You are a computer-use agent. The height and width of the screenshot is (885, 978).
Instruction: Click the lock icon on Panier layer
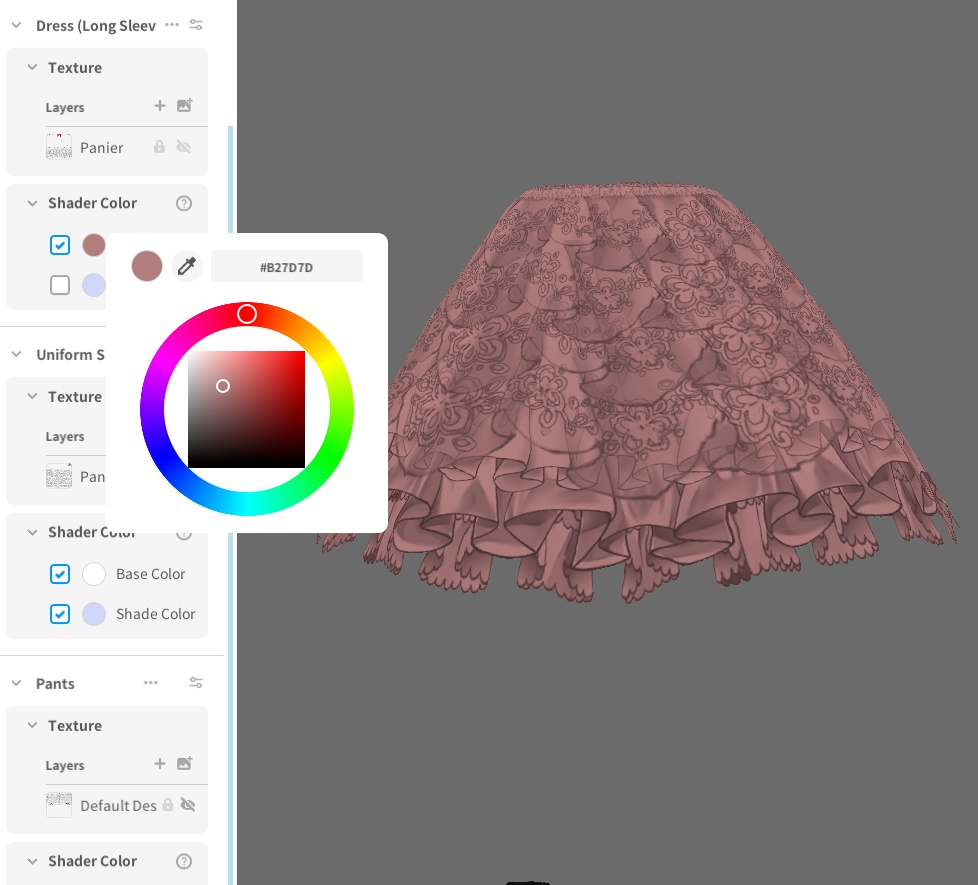(160, 147)
